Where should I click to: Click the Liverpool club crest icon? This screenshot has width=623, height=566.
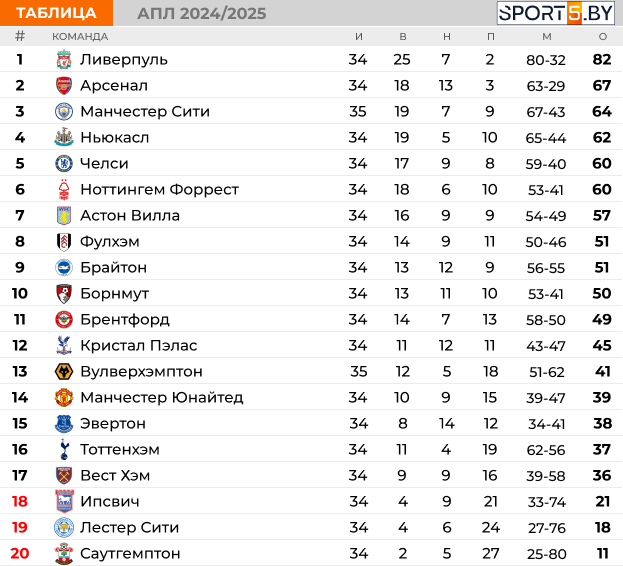pyautogui.click(x=64, y=60)
